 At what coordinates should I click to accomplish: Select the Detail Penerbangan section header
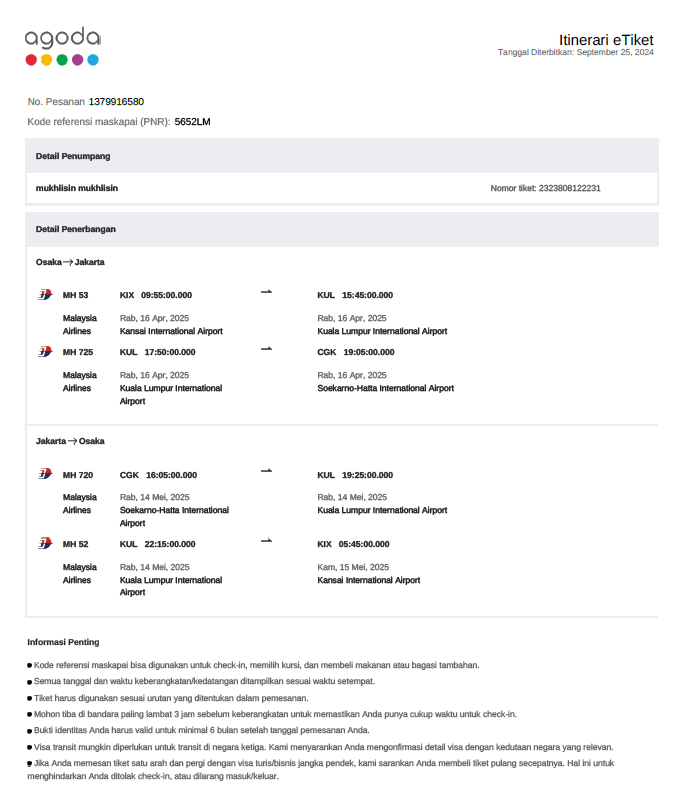[76, 229]
